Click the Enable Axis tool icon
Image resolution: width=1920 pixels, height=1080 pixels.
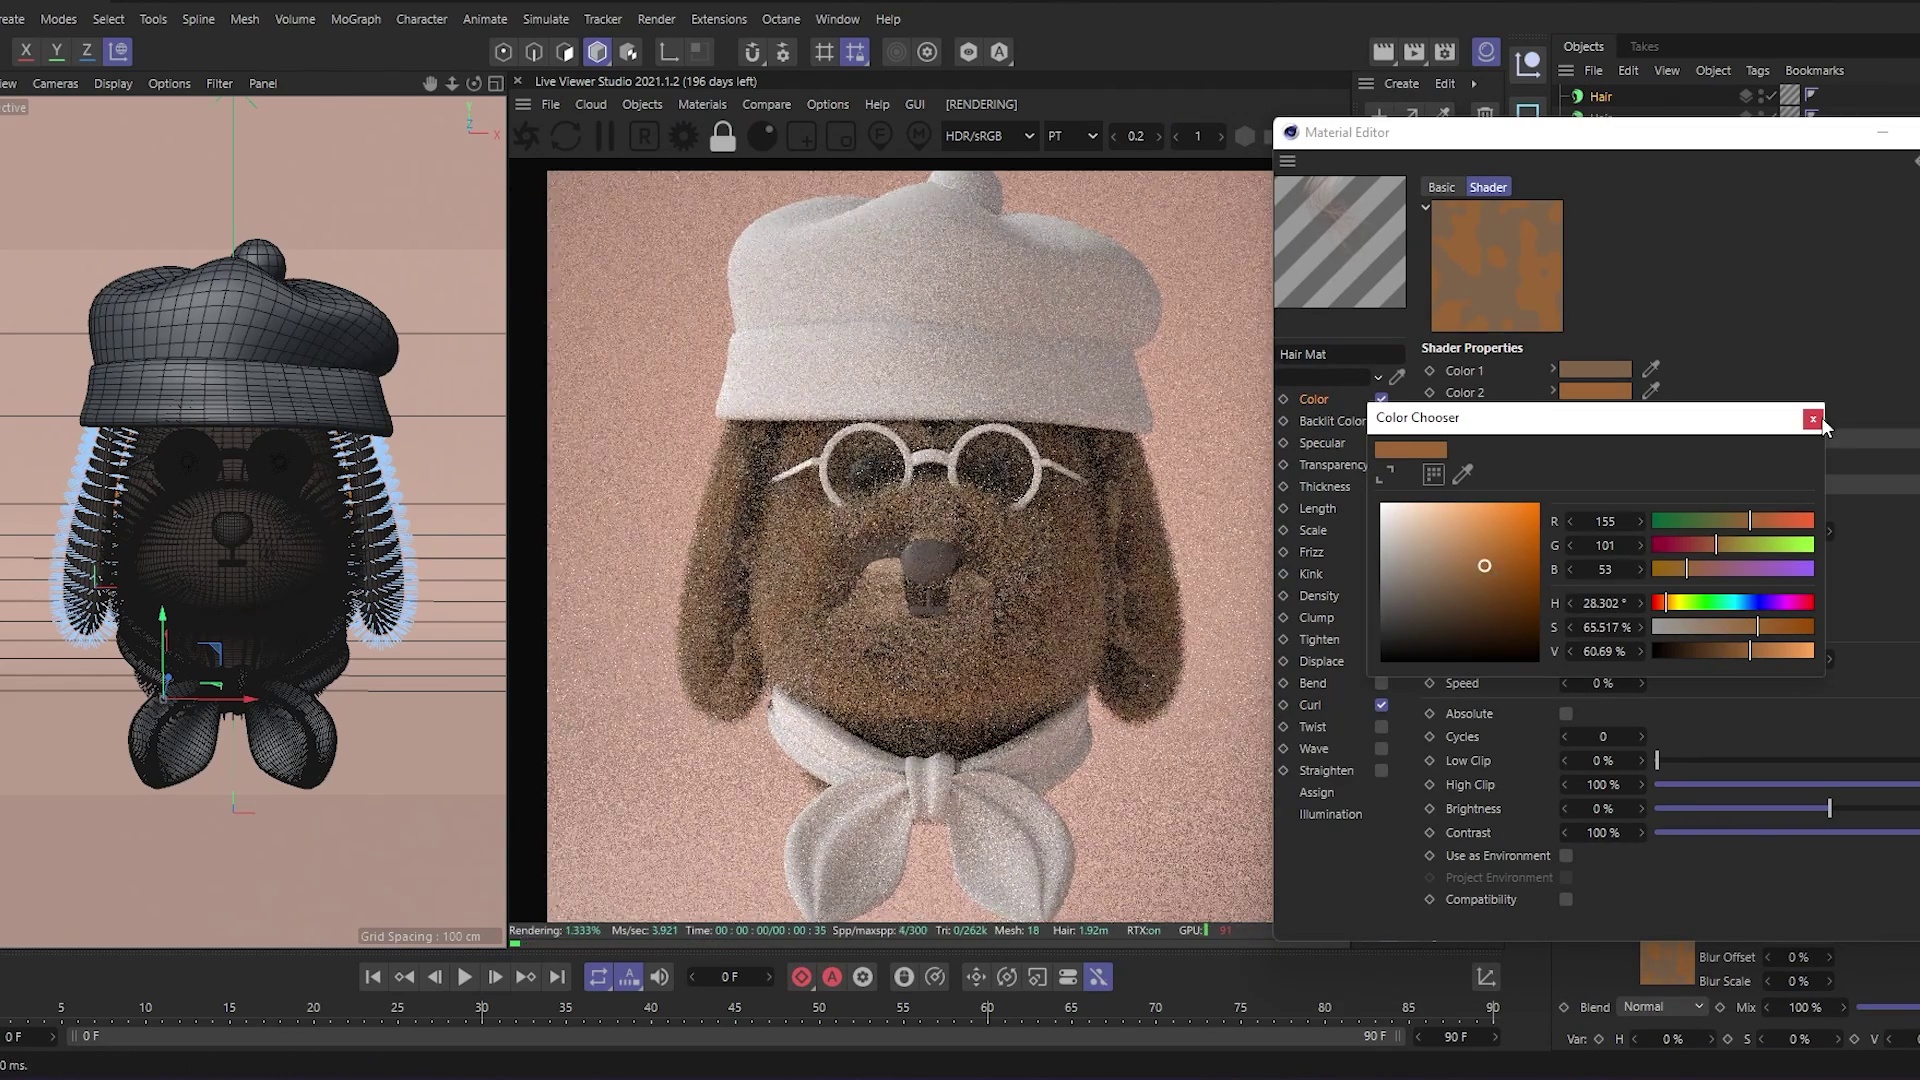click(x=668, y=52)
